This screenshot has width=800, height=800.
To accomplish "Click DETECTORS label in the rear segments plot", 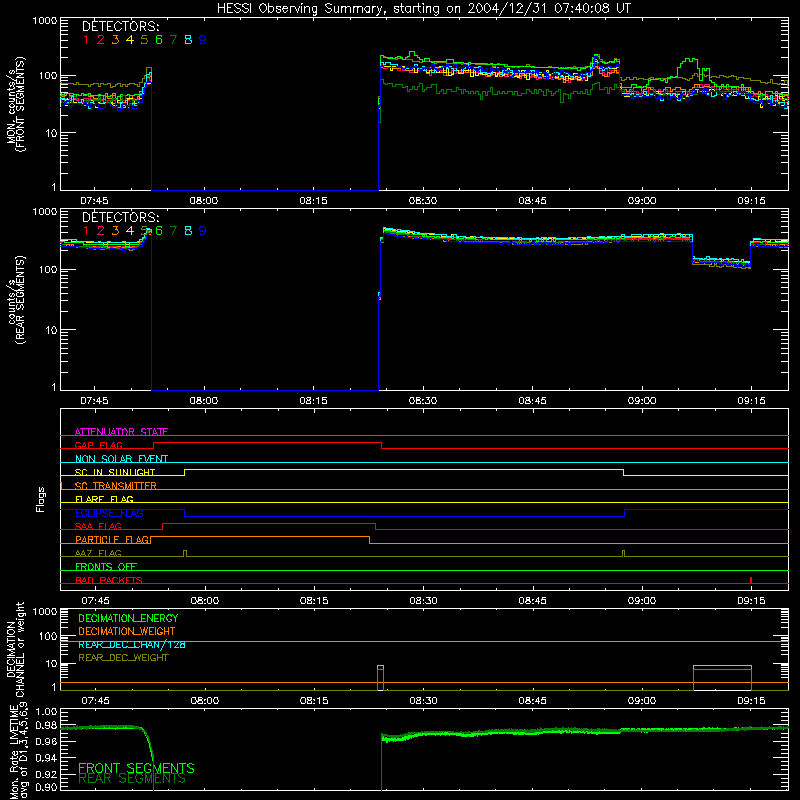I will (120, 217).
